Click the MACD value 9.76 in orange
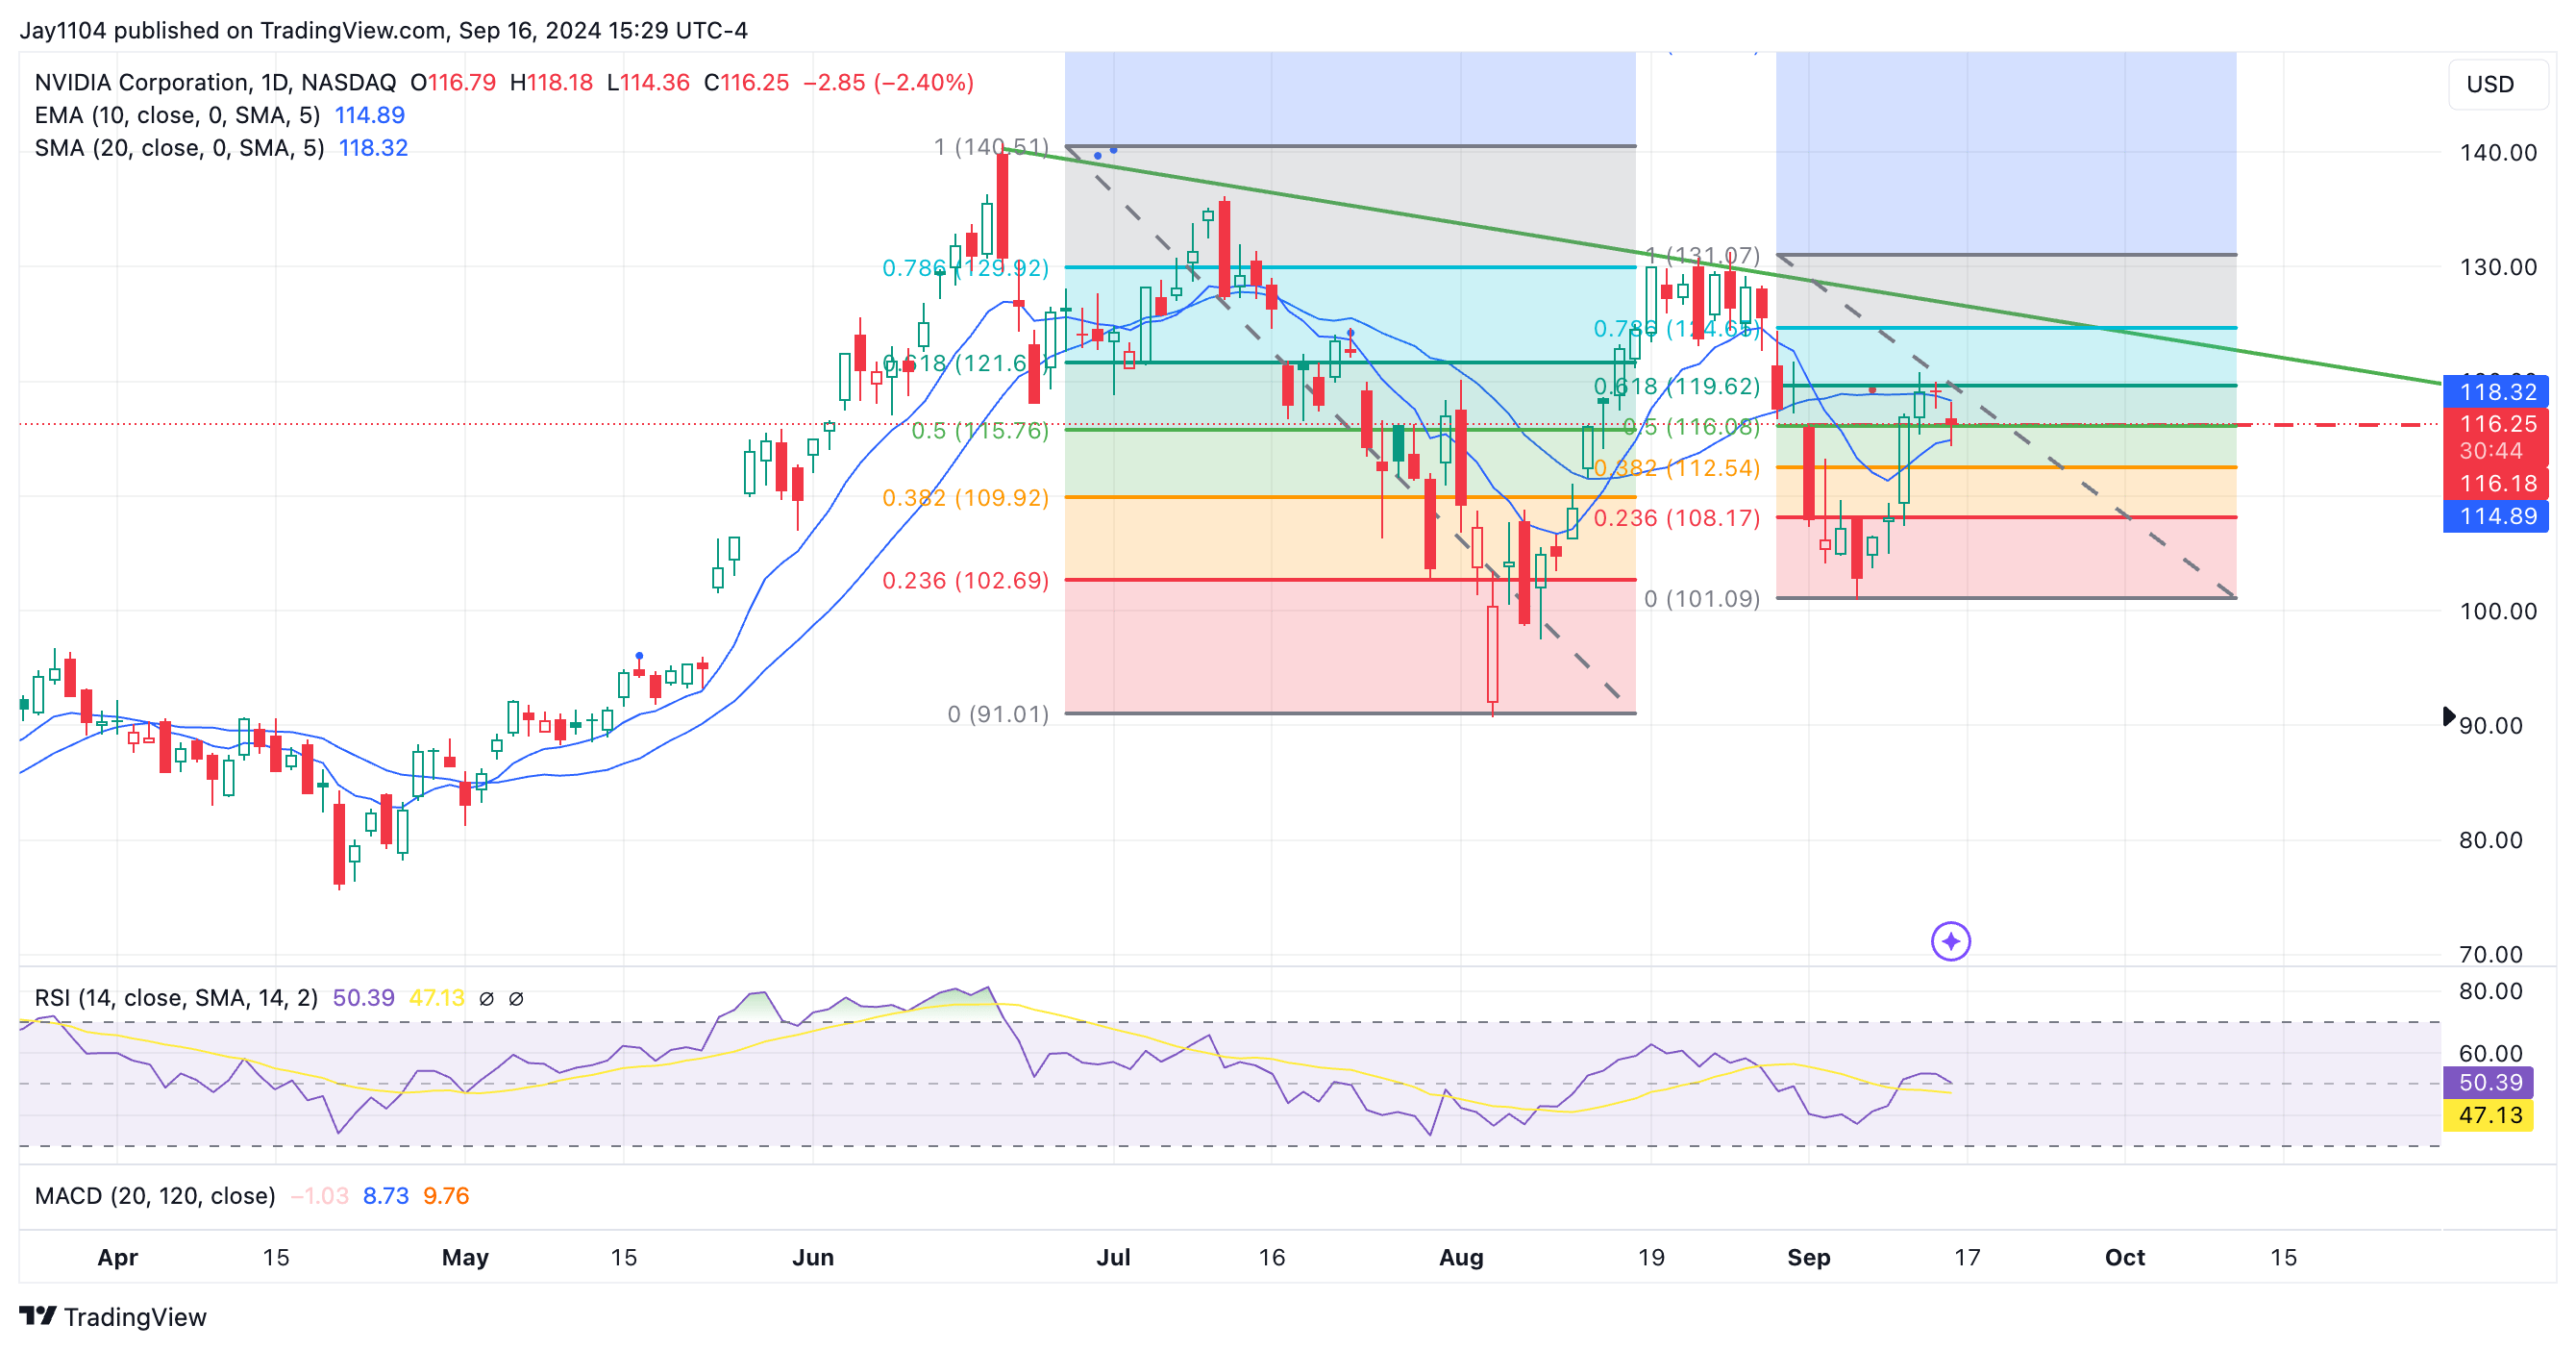Screen dimensions: 2576x1350 [446, 1196]
